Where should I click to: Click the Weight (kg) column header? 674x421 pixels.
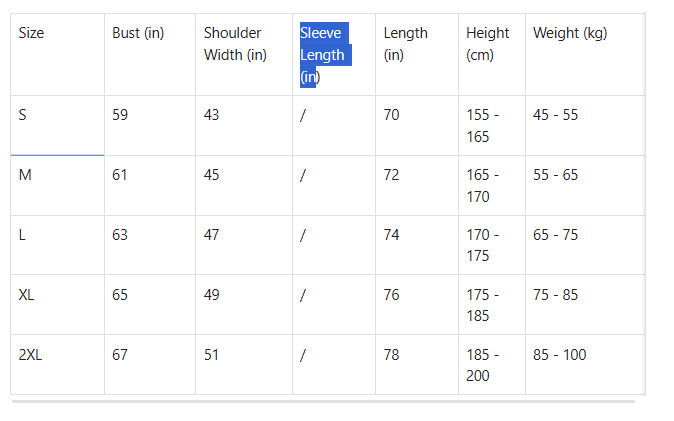click(x=570, y=33)
